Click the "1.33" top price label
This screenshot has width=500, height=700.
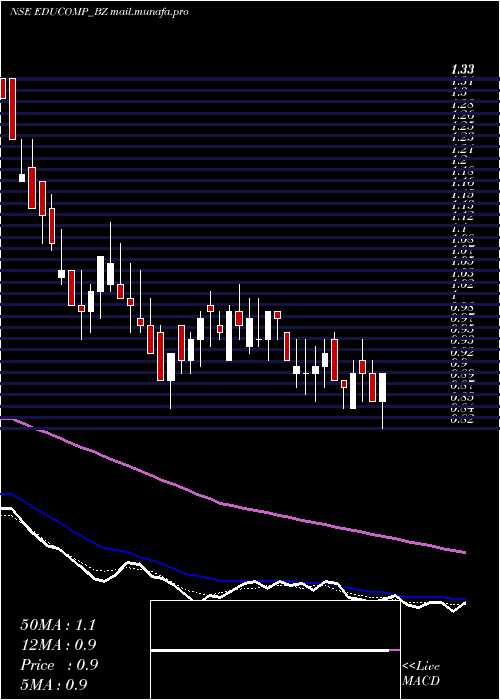(463, 70)
